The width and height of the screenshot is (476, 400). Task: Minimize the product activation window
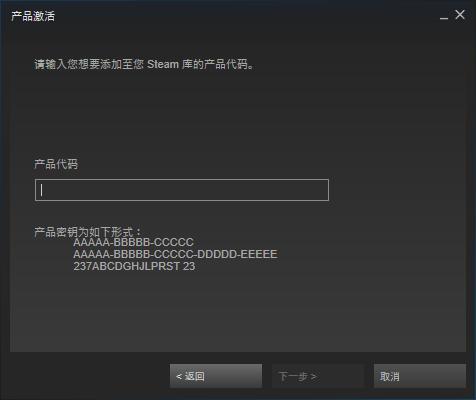click(444, 17)
